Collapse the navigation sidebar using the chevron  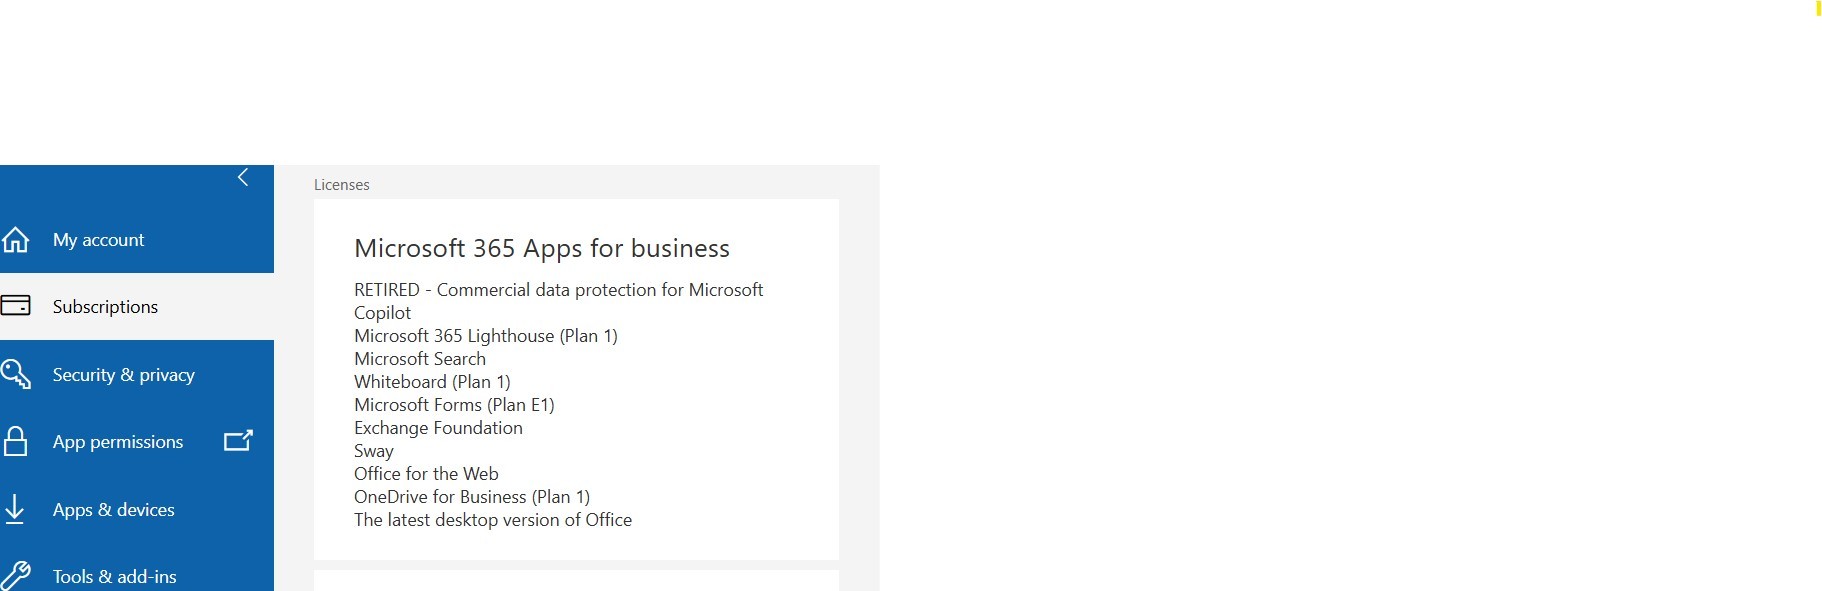pos(242,176)
